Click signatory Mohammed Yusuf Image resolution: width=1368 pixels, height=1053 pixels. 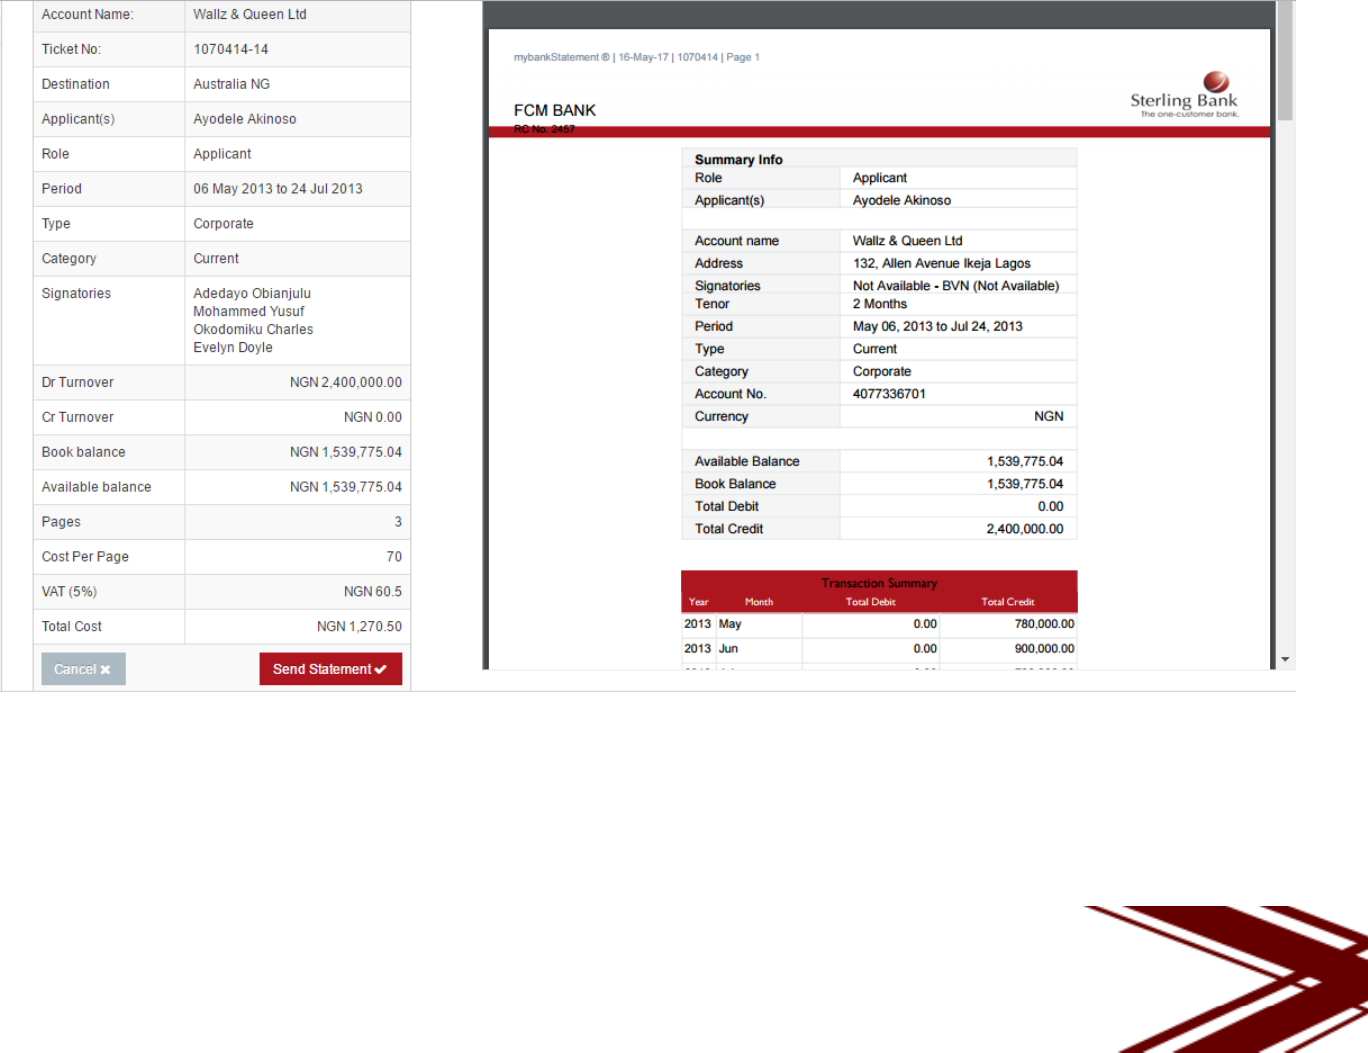click(x=249, y=312)
